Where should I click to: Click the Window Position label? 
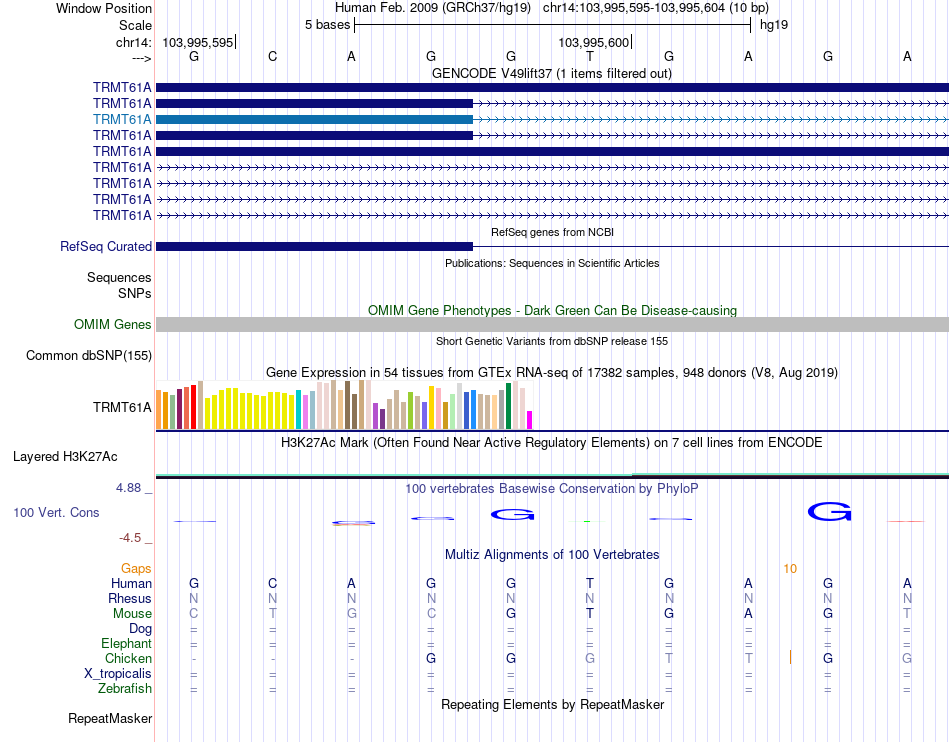(104, 8)
